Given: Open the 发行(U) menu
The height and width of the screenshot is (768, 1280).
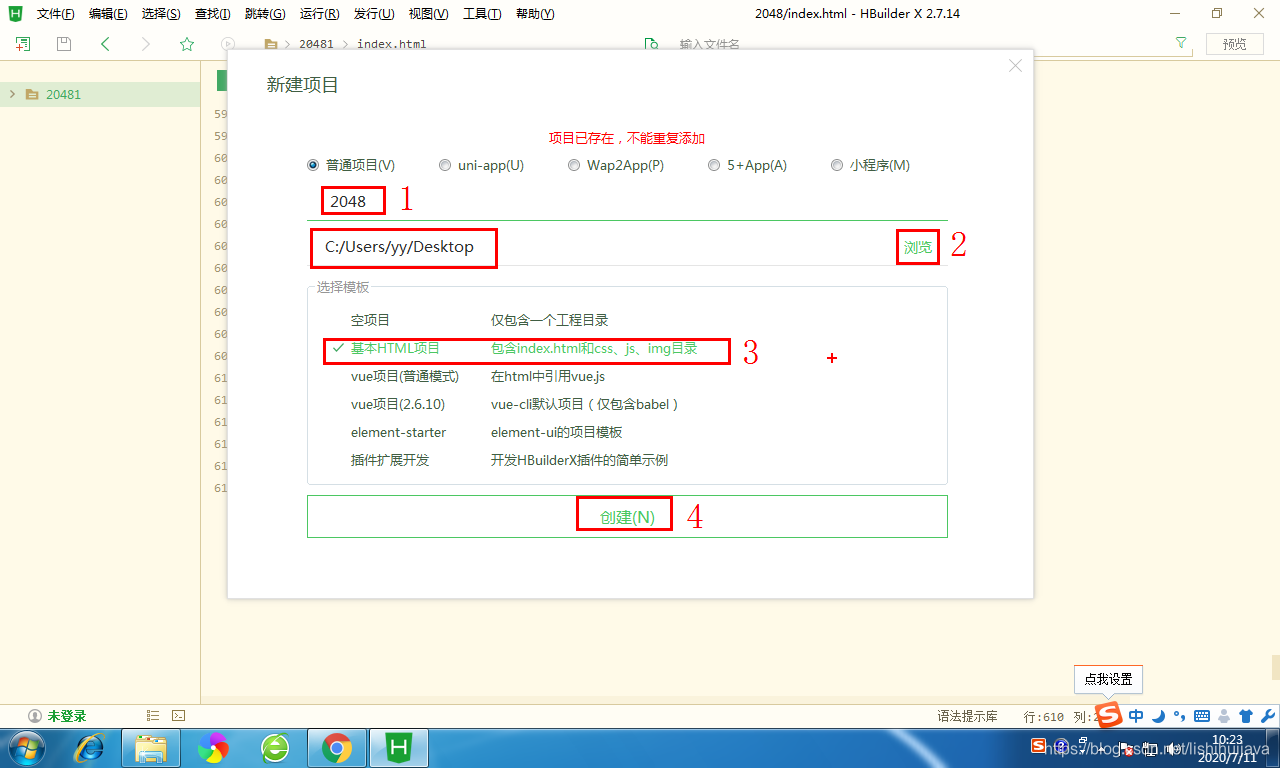Looking at the screenshot, I should click(373, 14).
